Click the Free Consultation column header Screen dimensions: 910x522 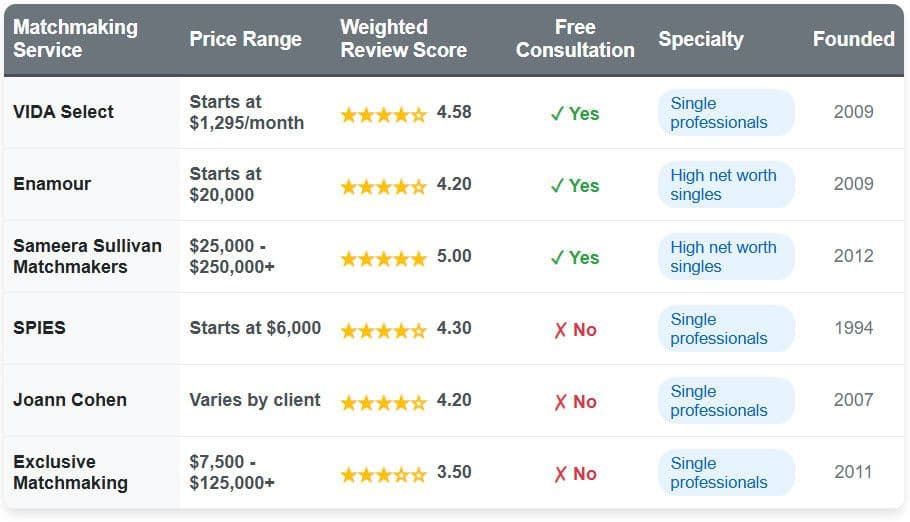click(x=575, y=39)
